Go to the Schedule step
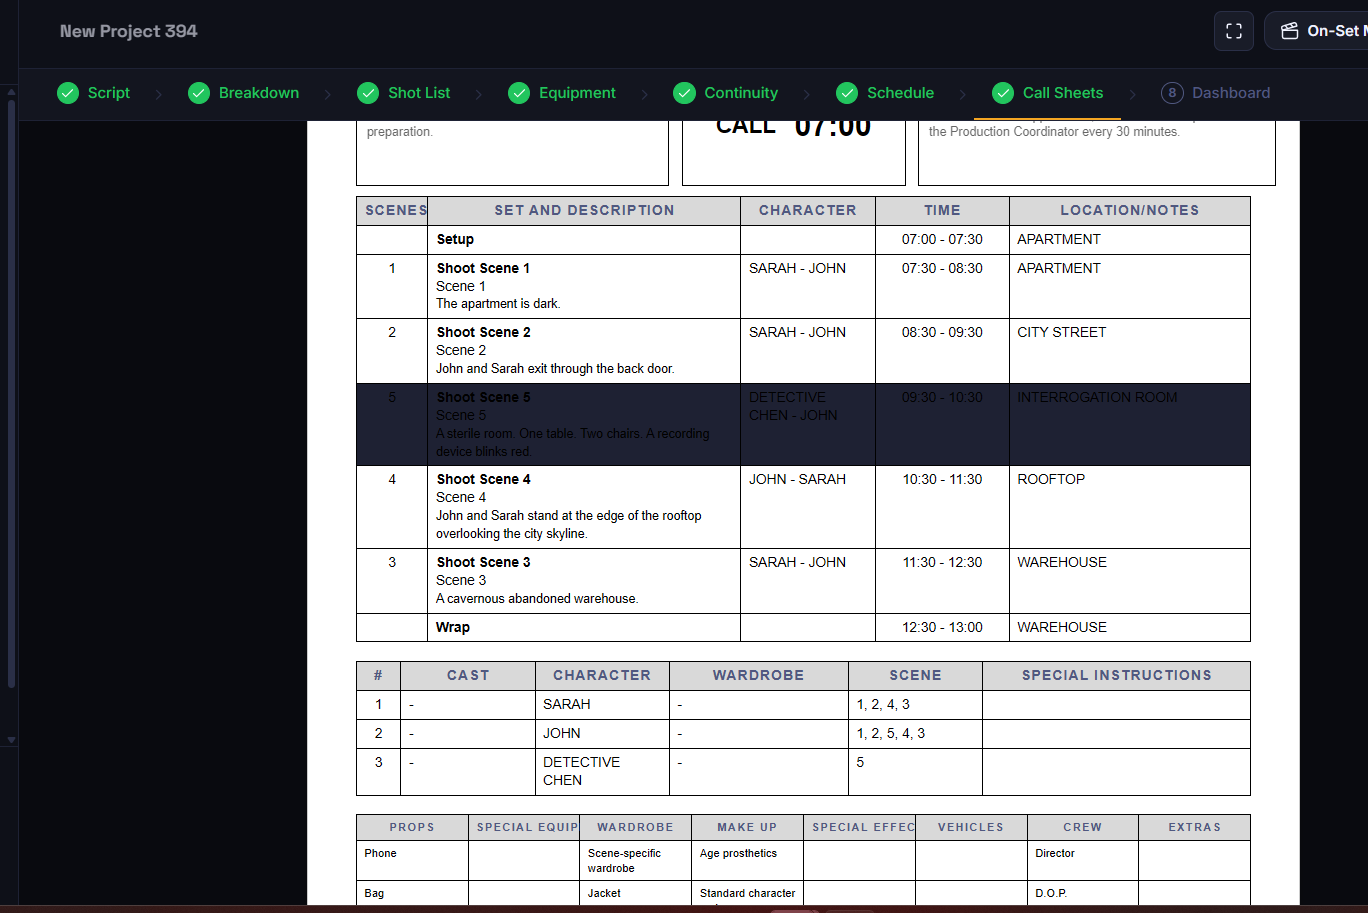The width and height of the screenshot is (1368, 913). point(900,93)
